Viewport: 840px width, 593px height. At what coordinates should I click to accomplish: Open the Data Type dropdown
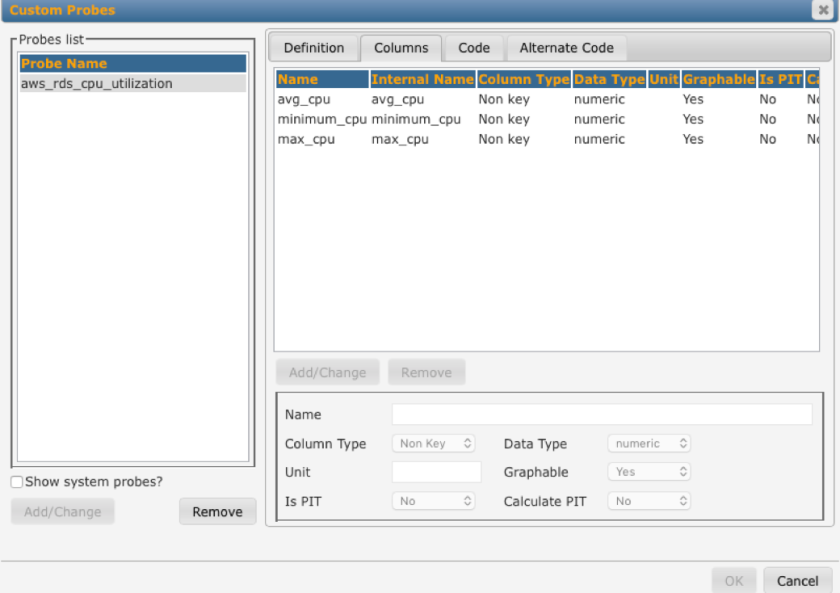point(649,443)
